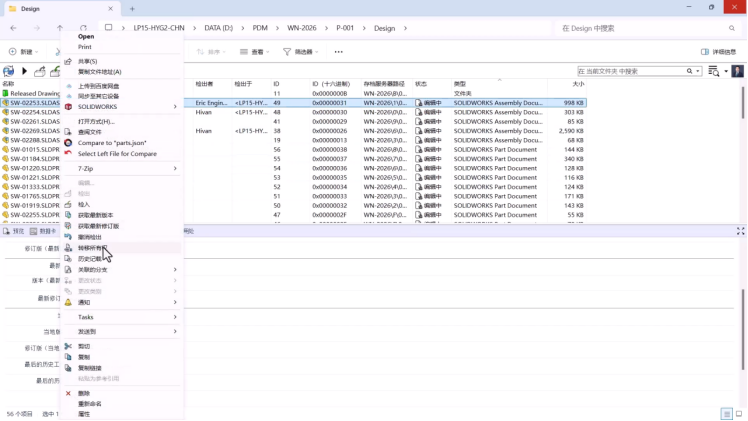Select 'Compare to parts.json' menu entry
This screenshot has height=421, width=748.
(x=112, y=142)
